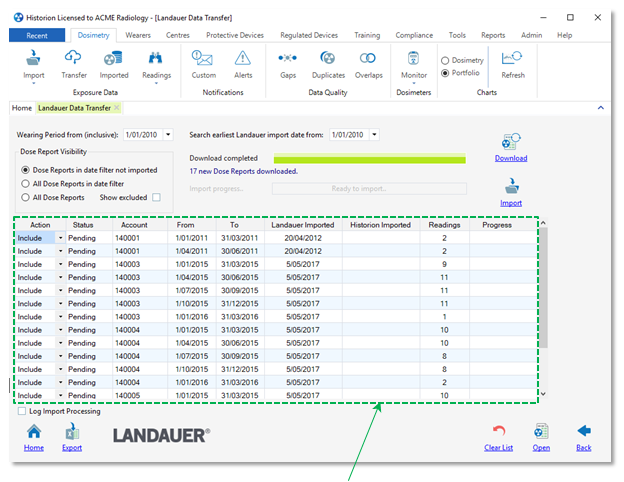
Task: Switch to the Recent tab
Action: coord(37,35)
